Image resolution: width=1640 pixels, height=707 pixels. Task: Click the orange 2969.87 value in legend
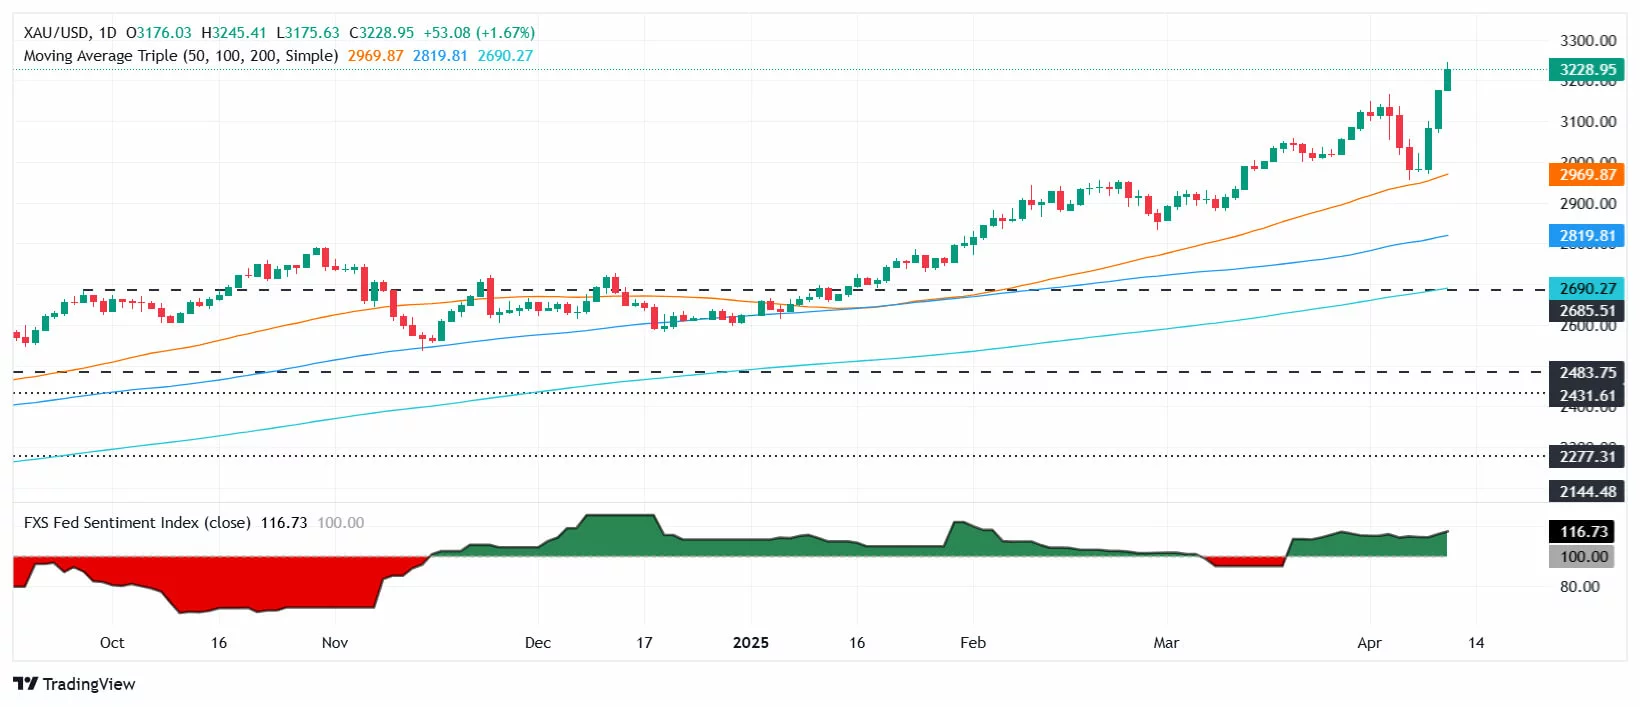coord(375,56)
